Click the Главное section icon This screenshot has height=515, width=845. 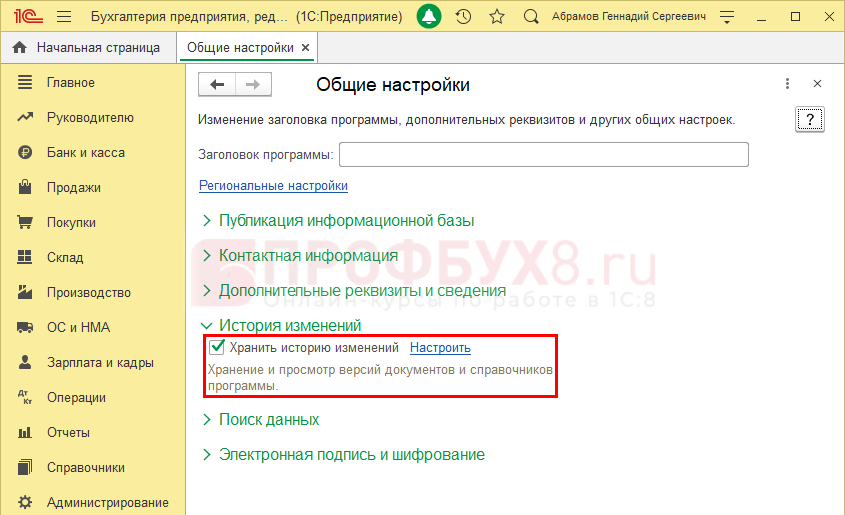(25, 82)
